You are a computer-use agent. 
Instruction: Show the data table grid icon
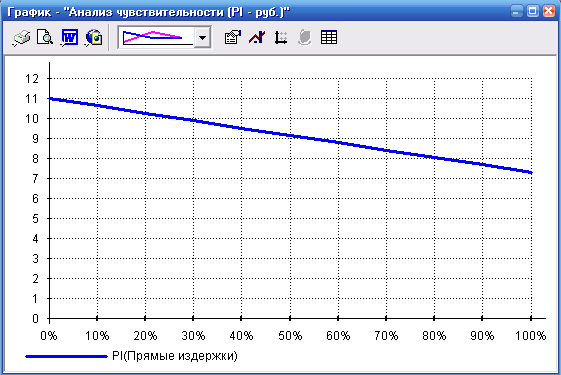(329, 37)
